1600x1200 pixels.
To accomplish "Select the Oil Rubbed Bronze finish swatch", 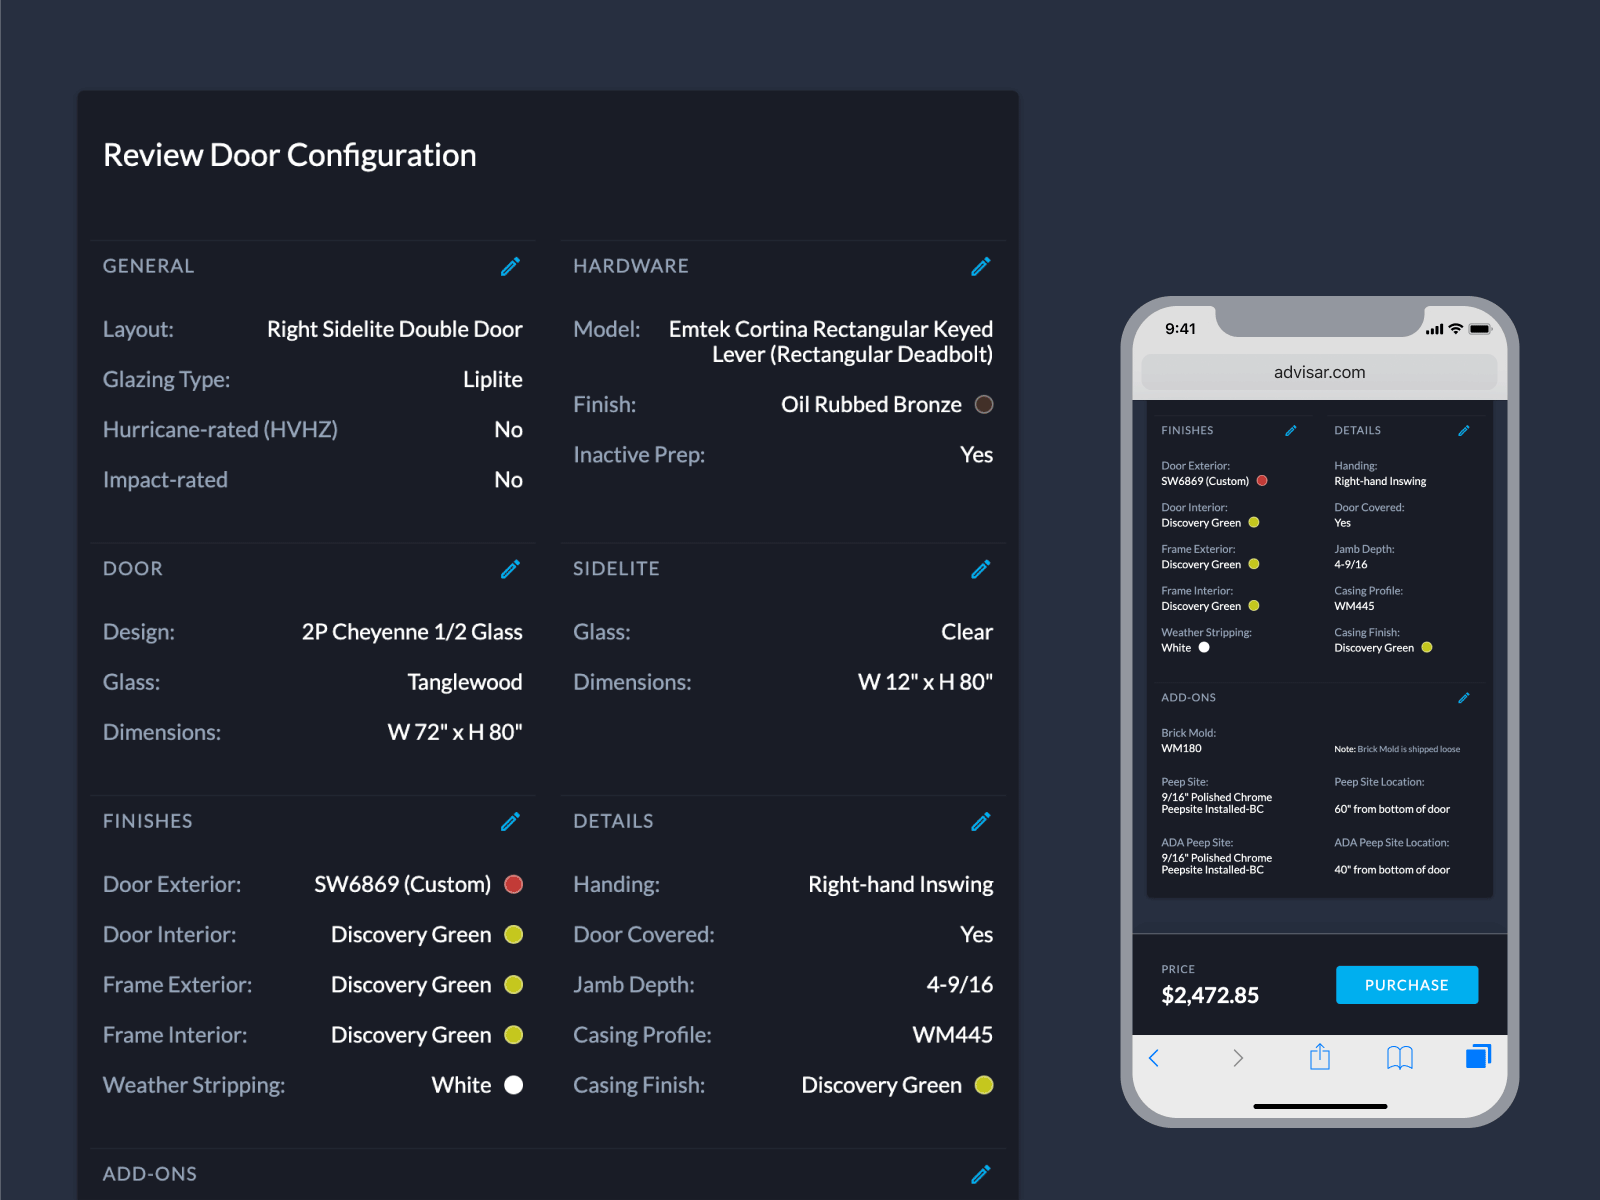I will [984, 404].
